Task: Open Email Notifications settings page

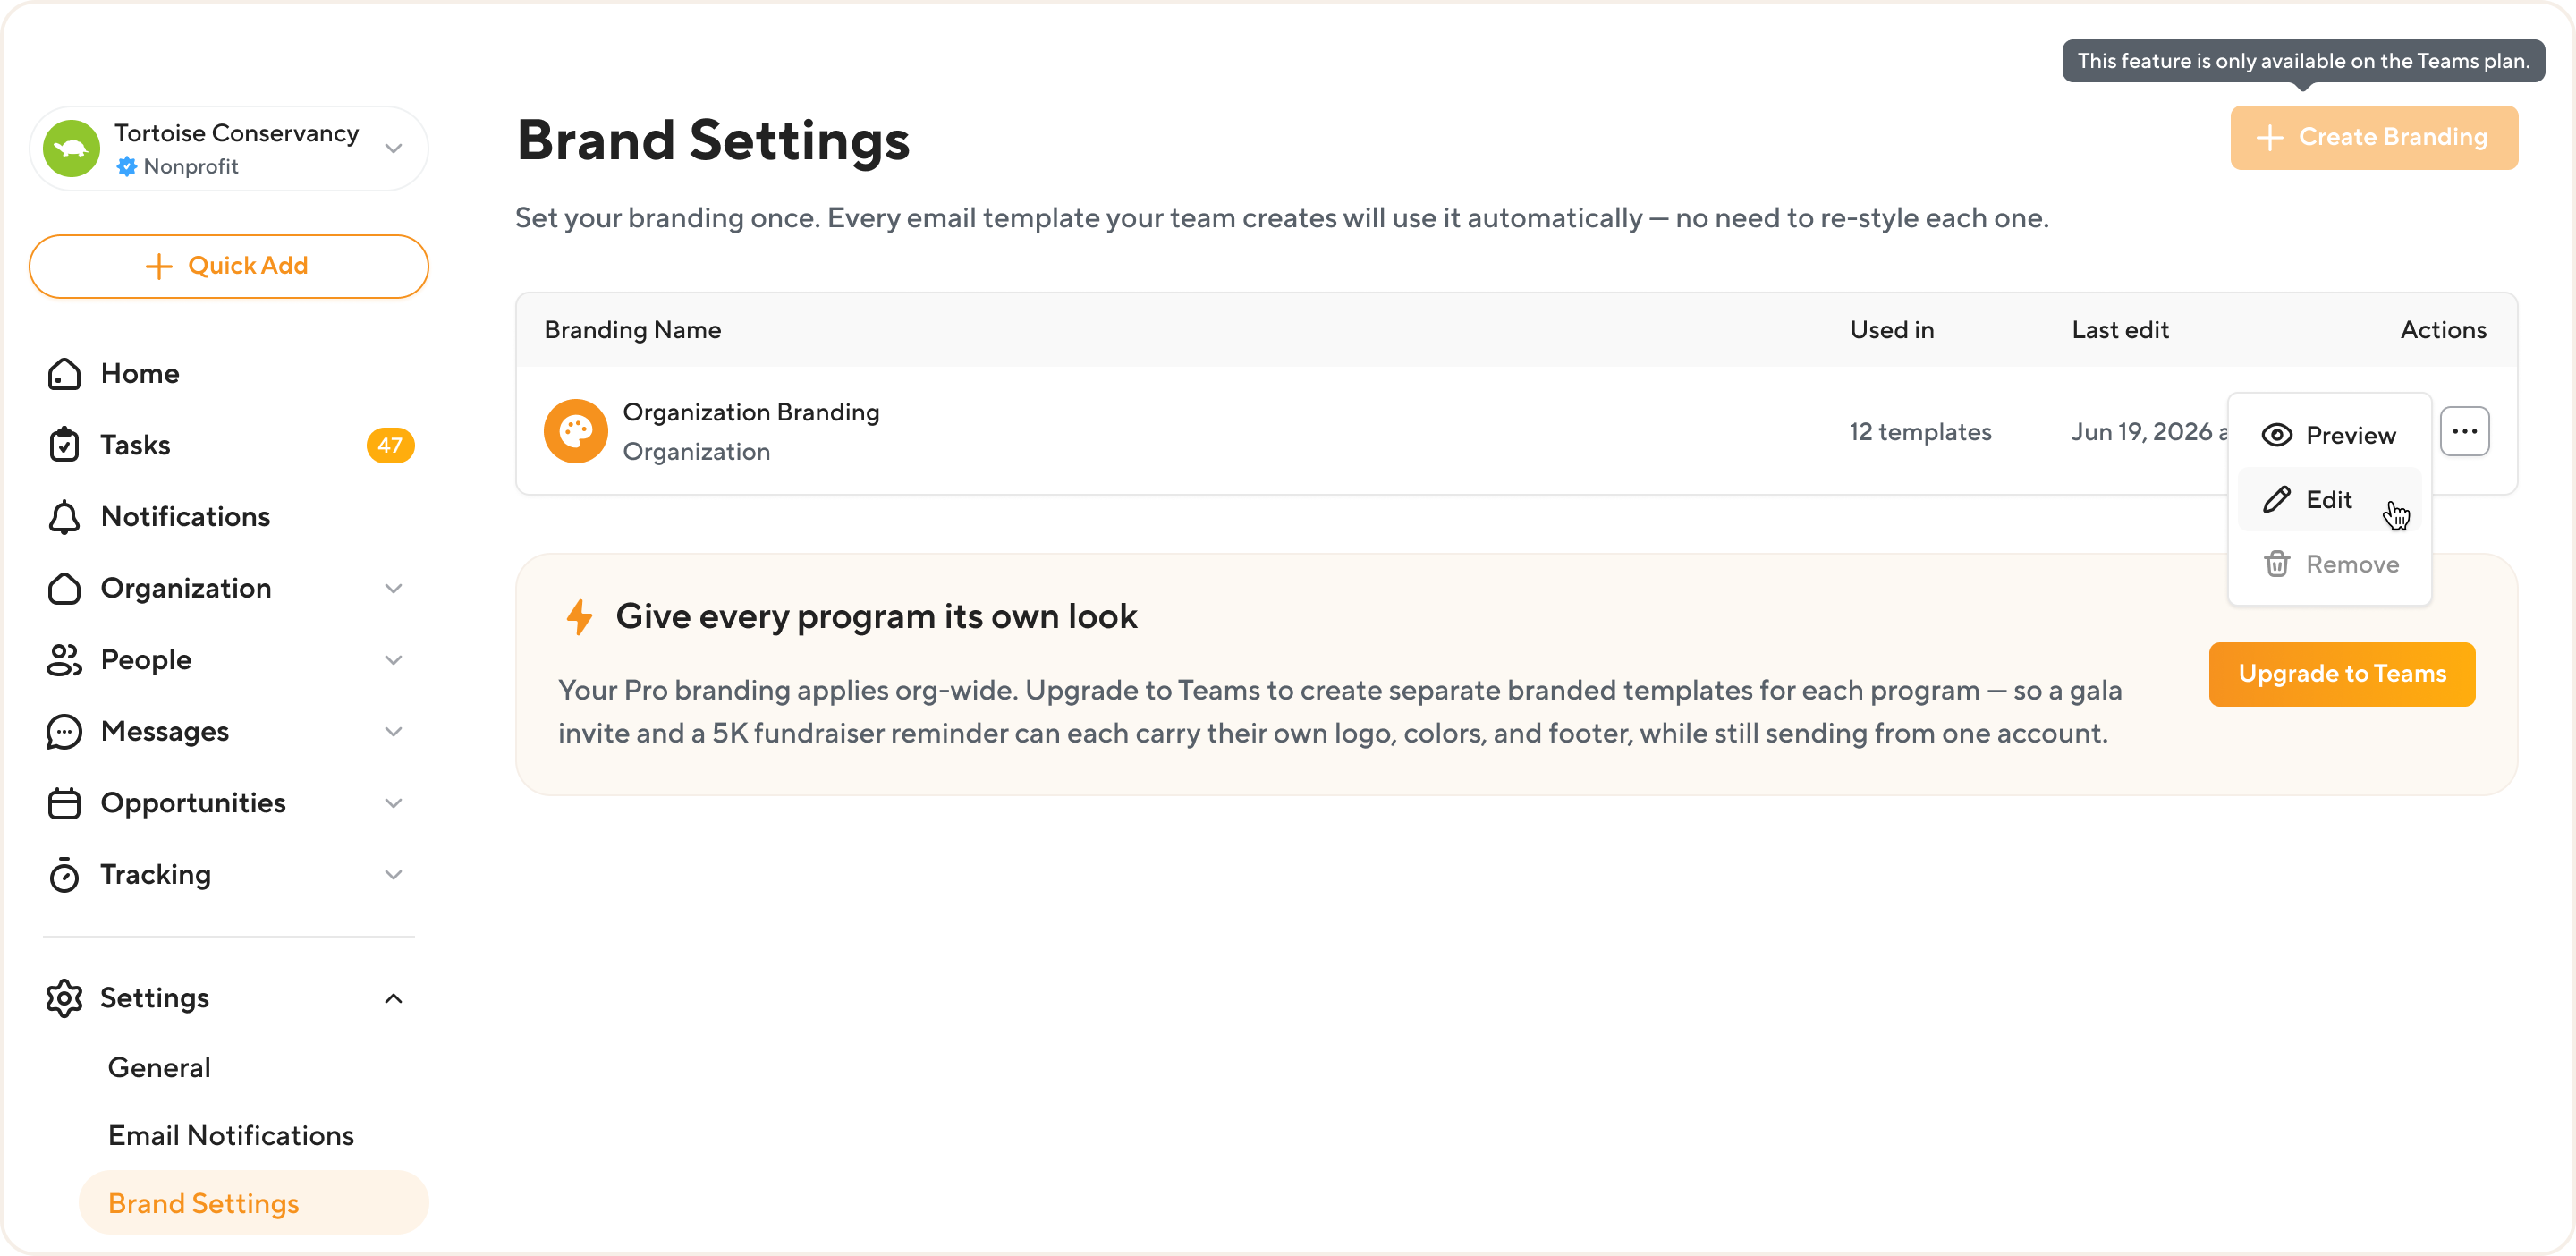Action: [231, 1135]
